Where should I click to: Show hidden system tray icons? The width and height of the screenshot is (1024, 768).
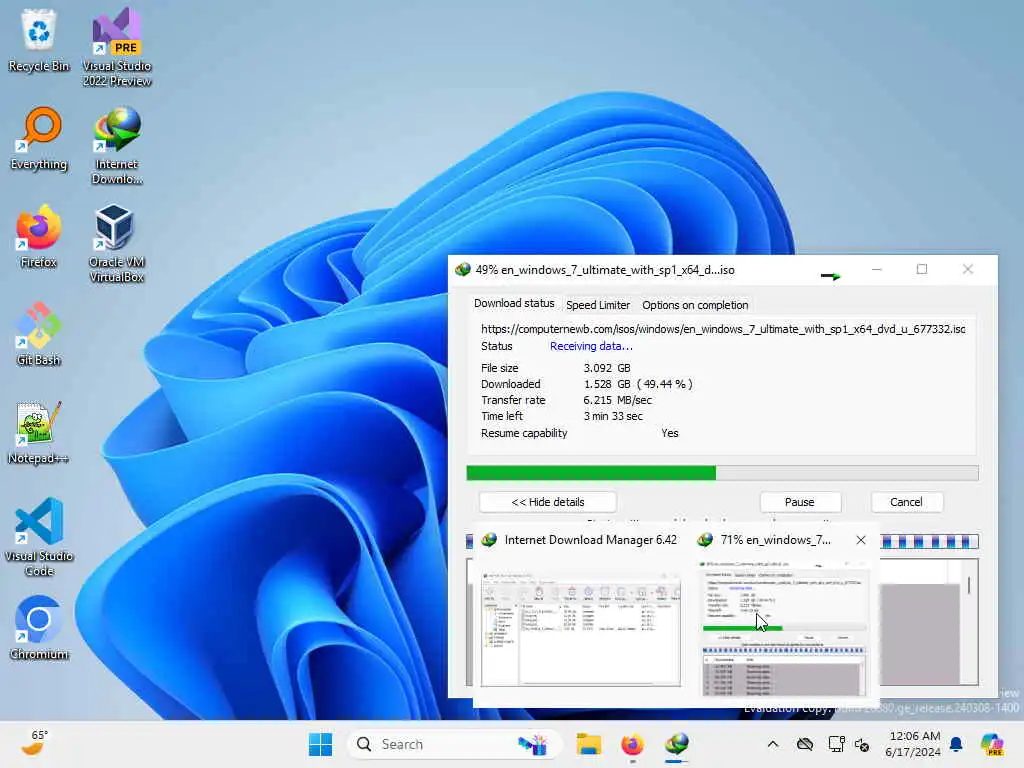773,744
